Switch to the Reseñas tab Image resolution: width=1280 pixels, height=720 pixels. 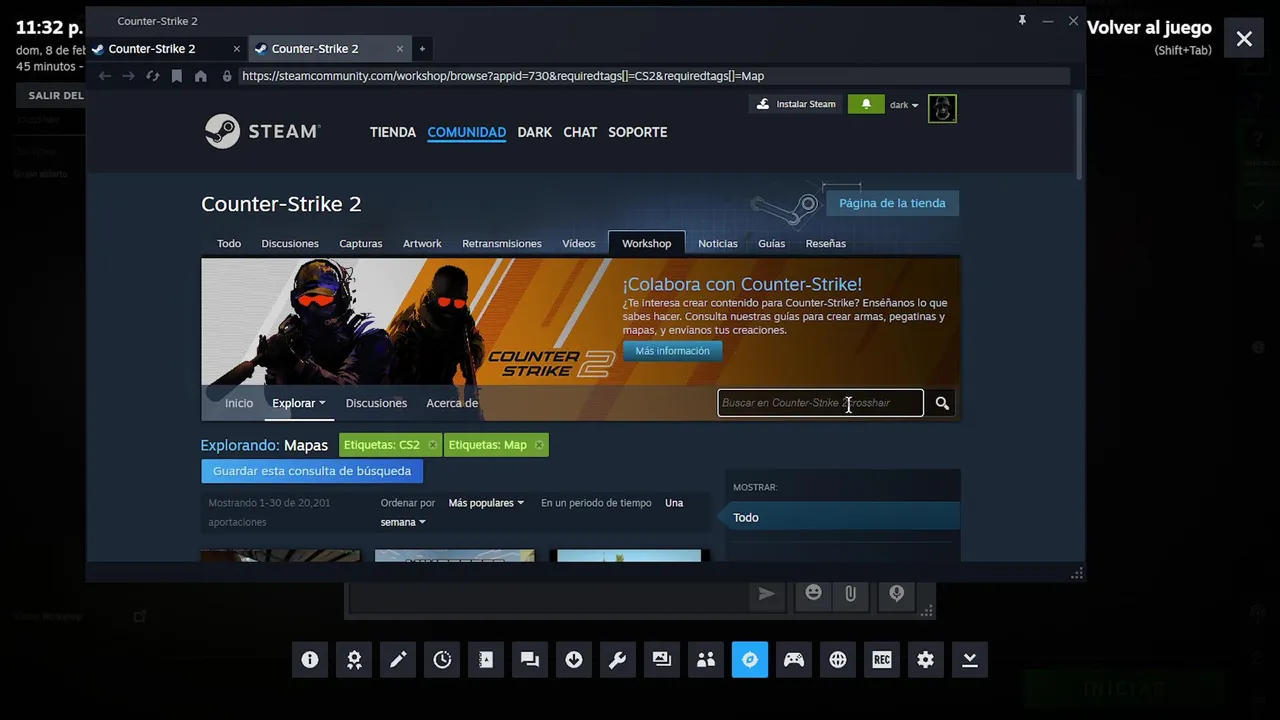(x=826, y=243)
